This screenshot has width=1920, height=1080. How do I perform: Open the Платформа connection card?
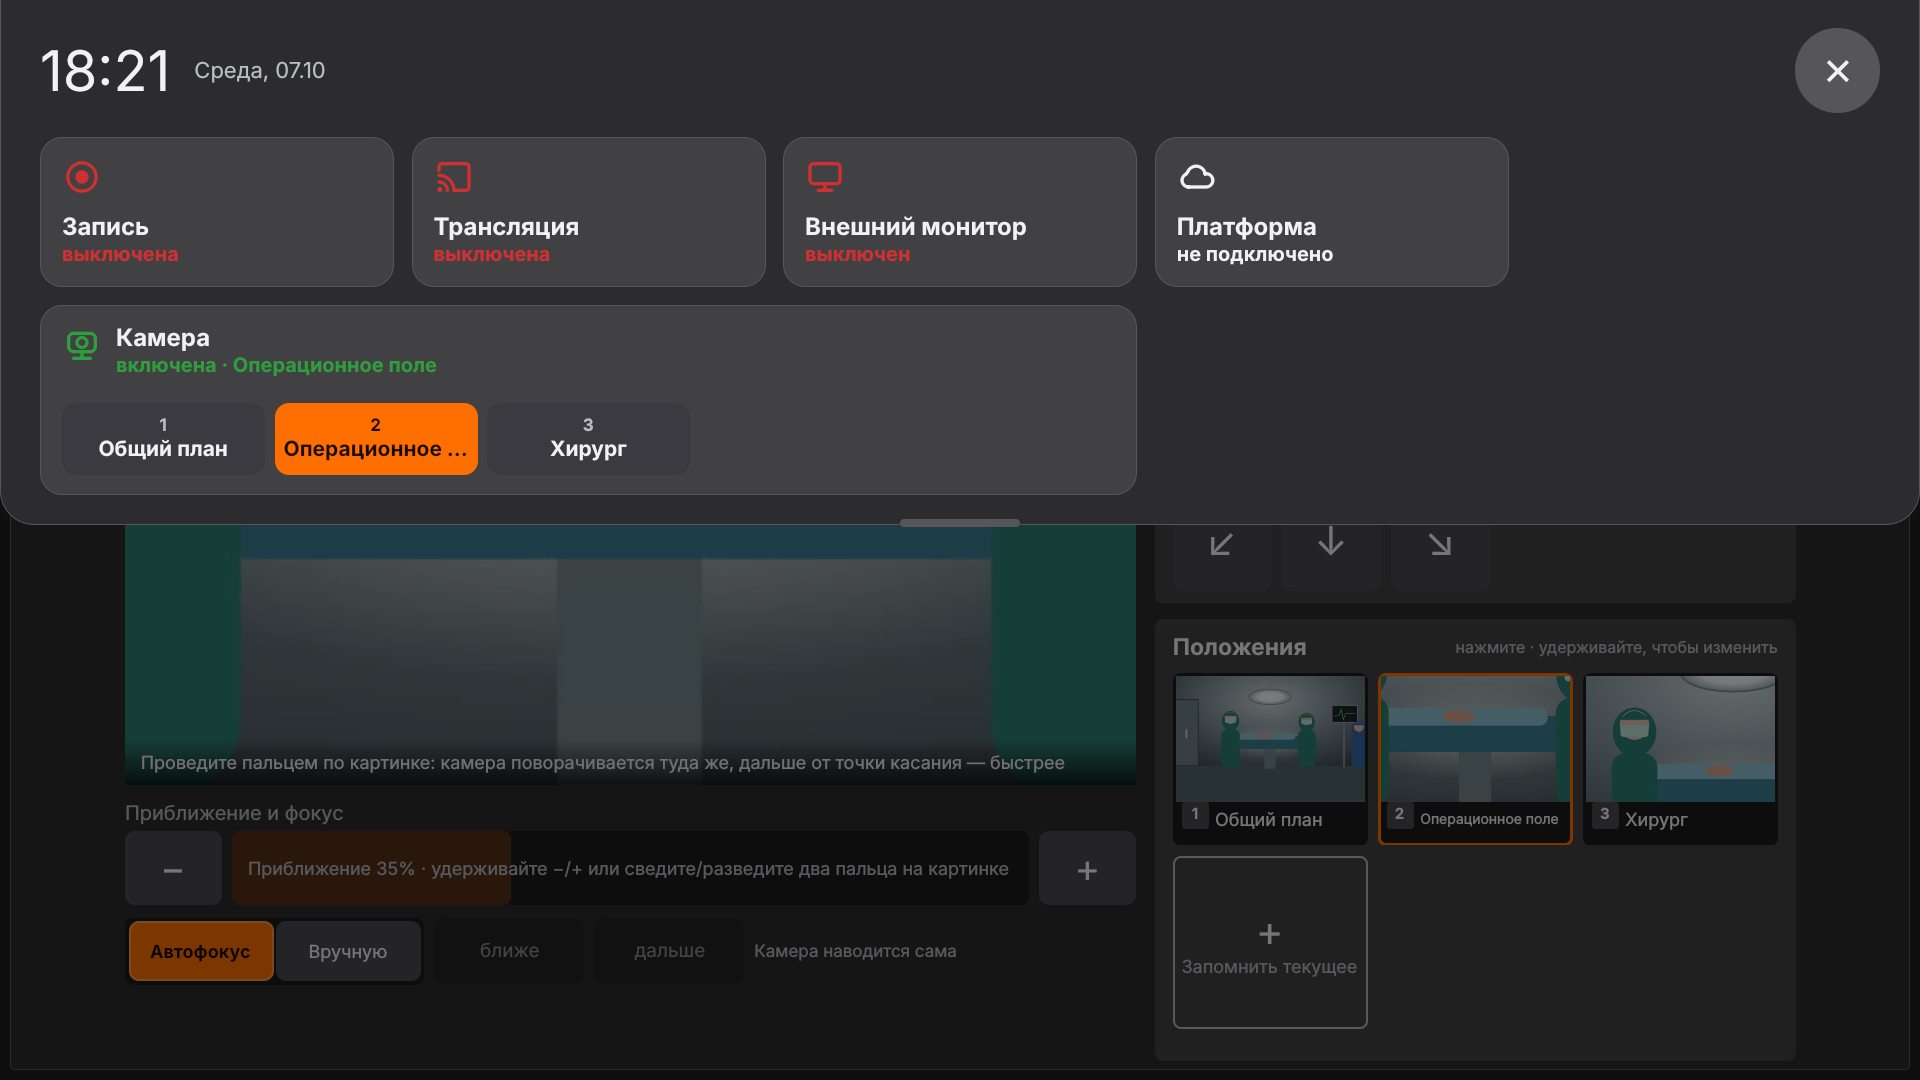(x=1332, y=212)
